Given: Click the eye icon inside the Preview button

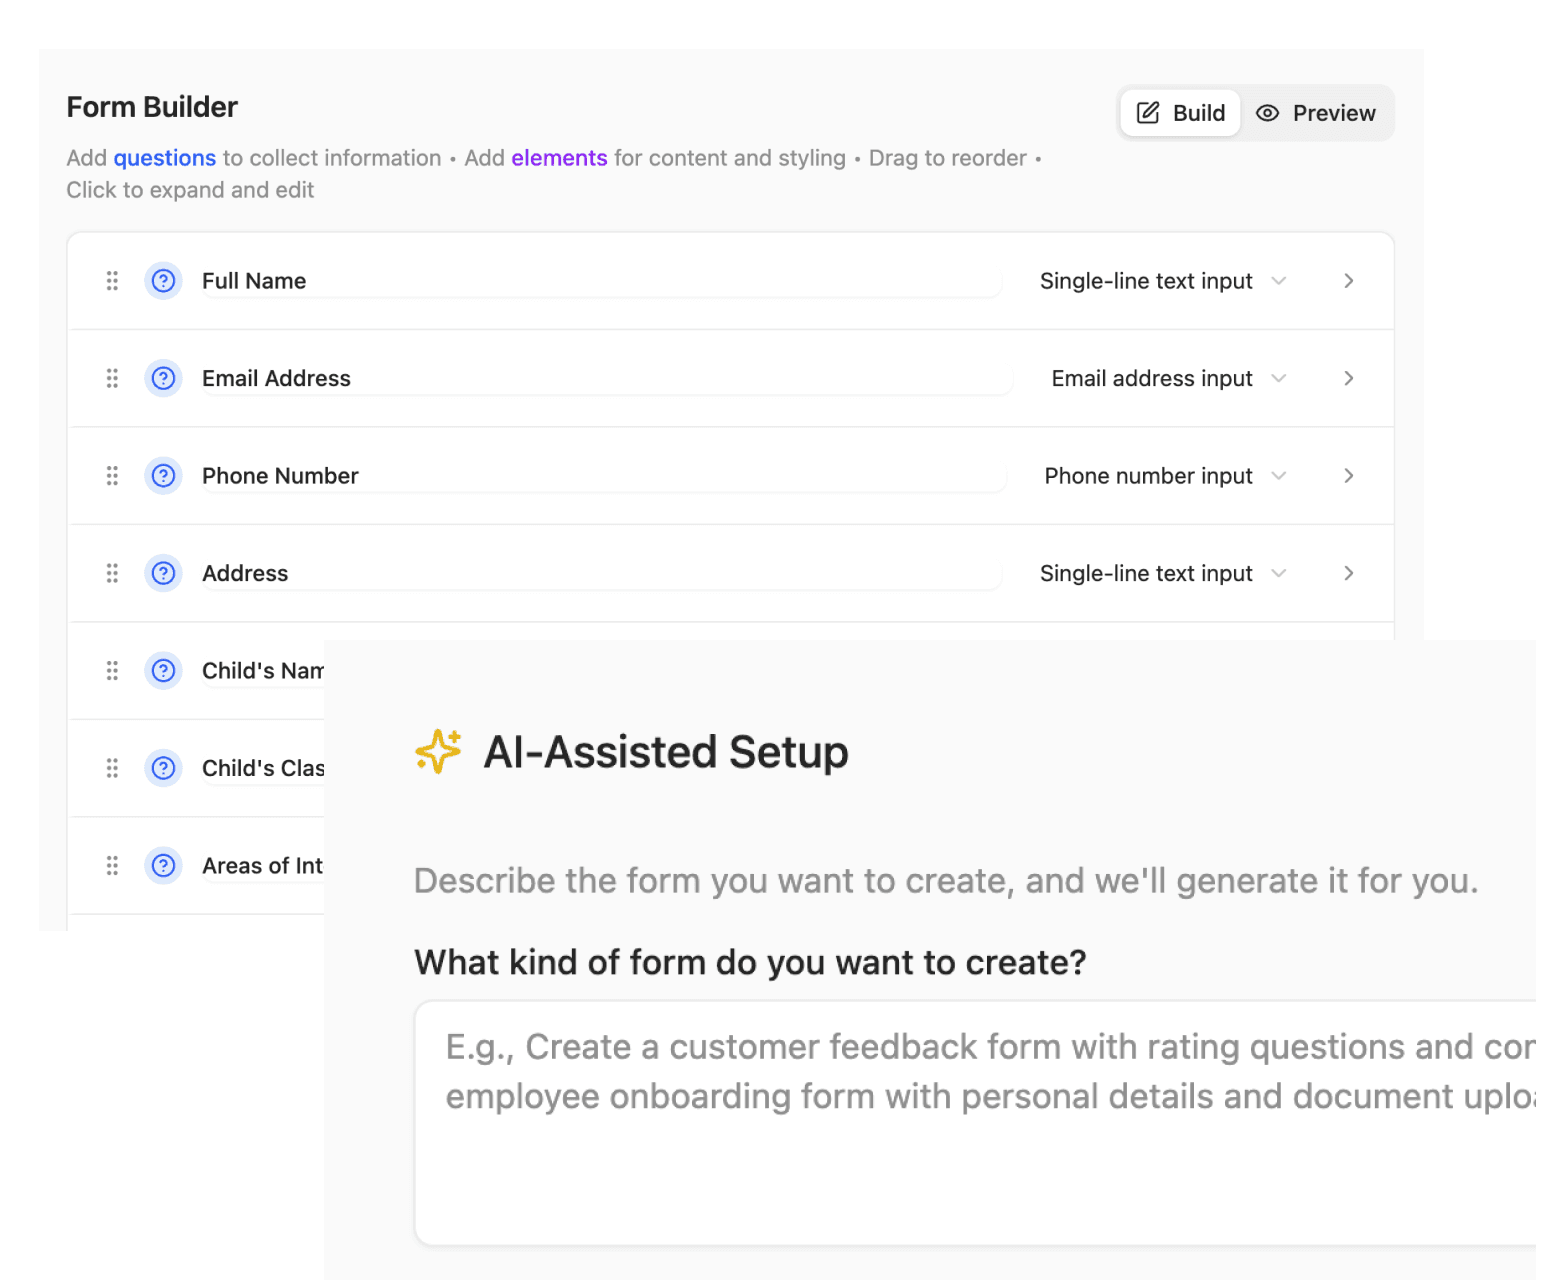Looking at the screenshot, I should [x=1267, y=113].
